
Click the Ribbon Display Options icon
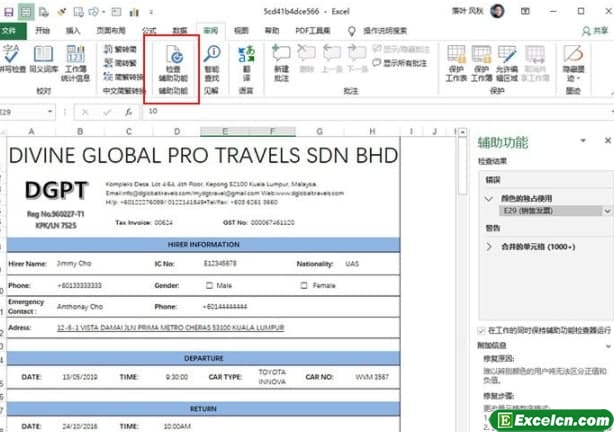point(525,11)
